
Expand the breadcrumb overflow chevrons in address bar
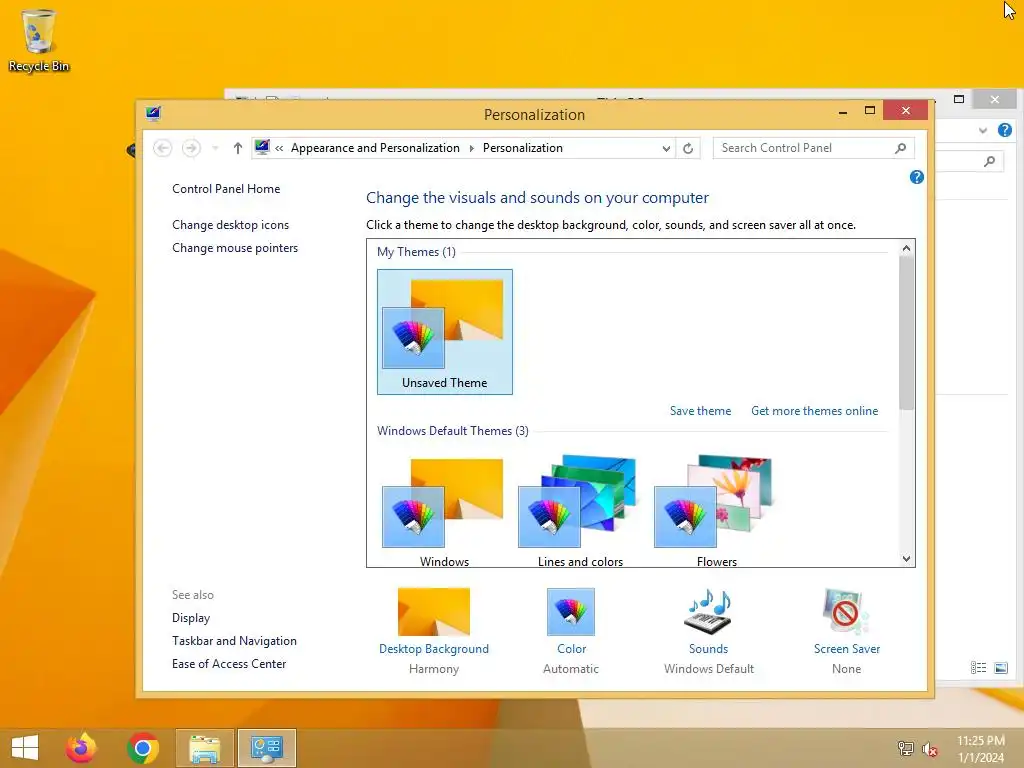[279, 148]
